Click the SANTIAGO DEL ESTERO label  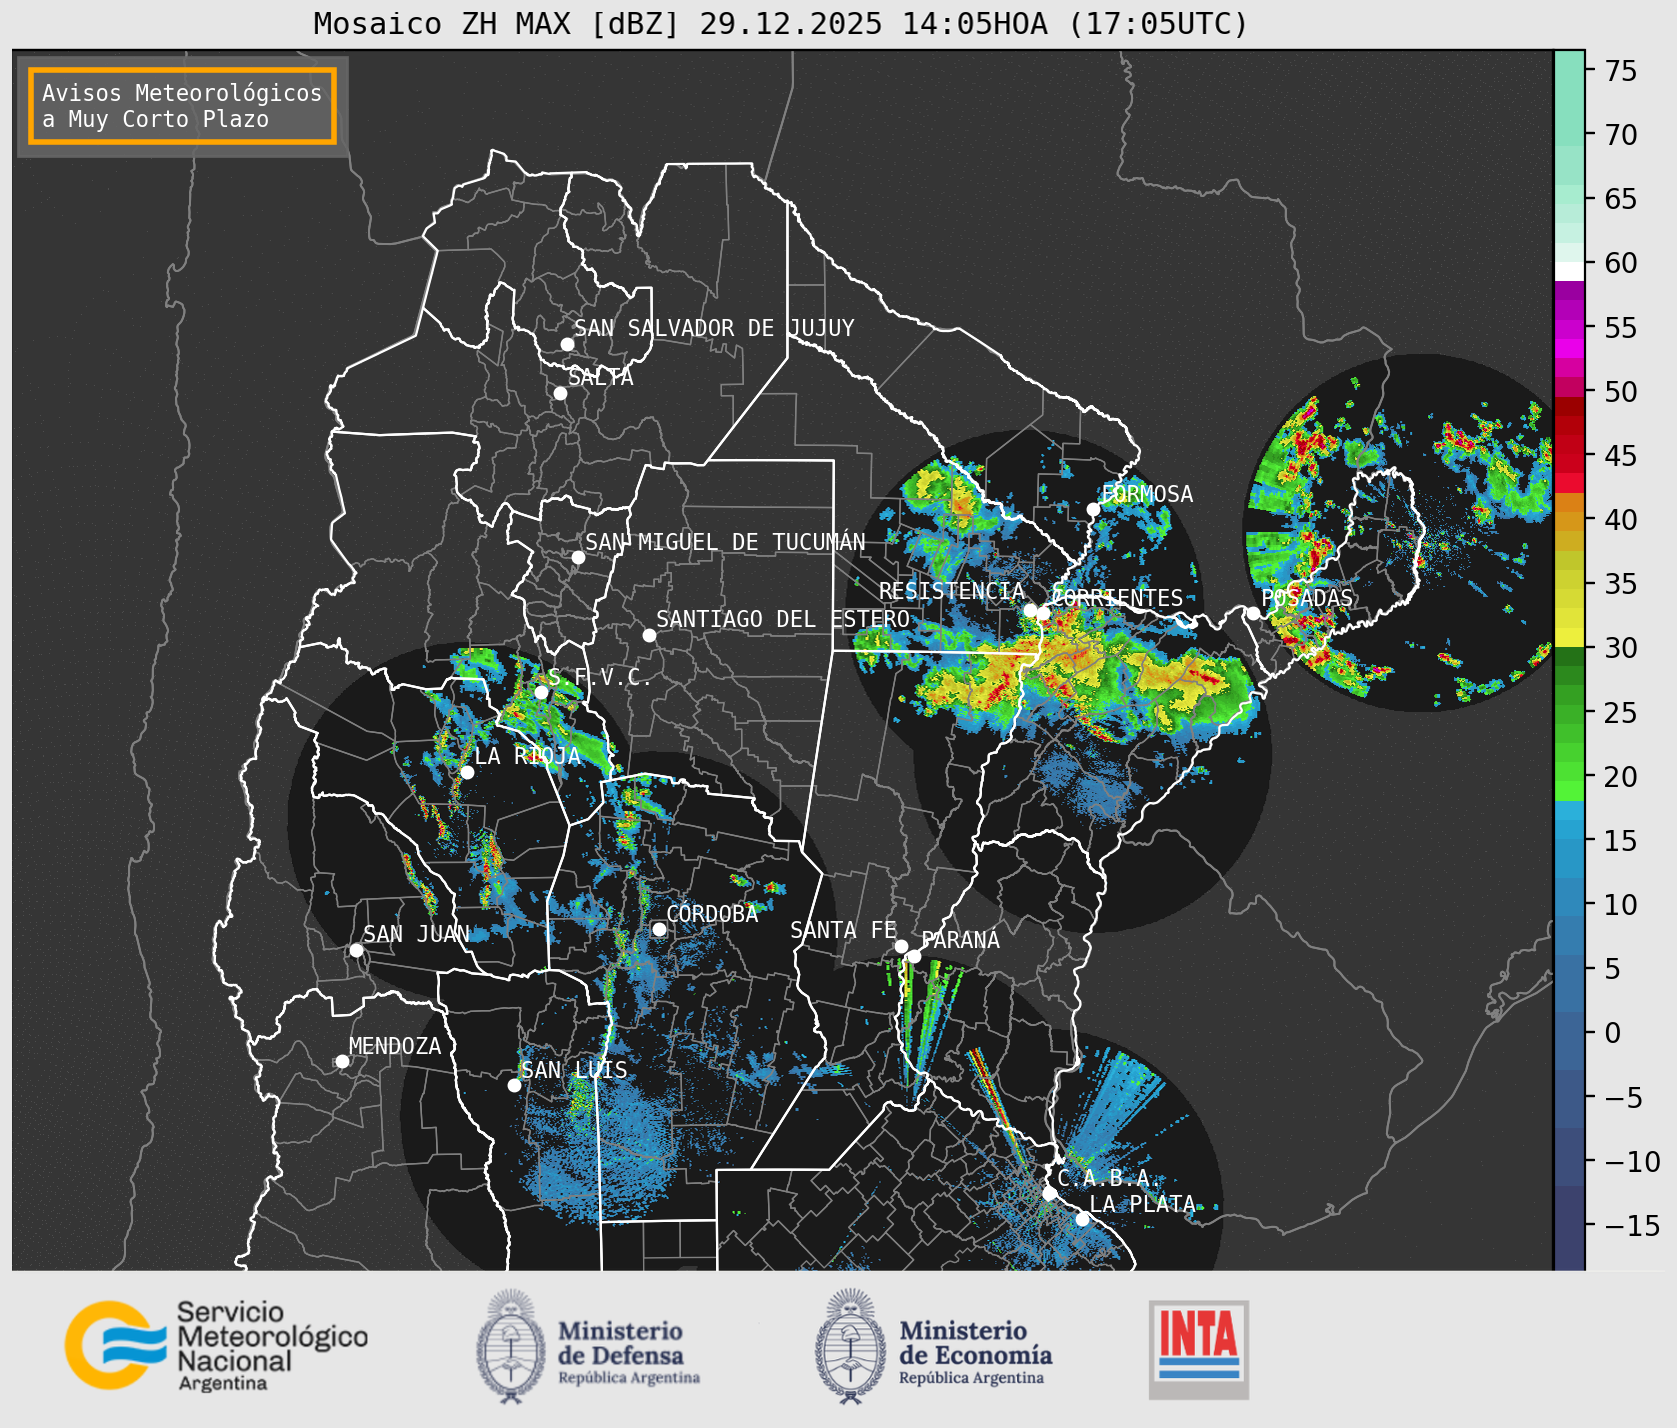click(783, 619)
